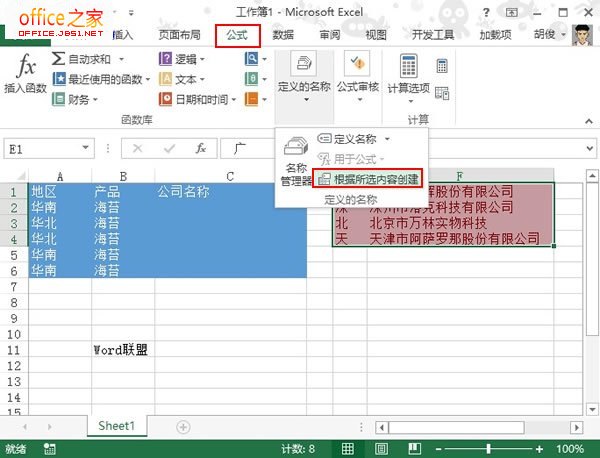Click the 100% zoom level
Image resolution: width=600 pixels, height=458 pixels.
570,449
